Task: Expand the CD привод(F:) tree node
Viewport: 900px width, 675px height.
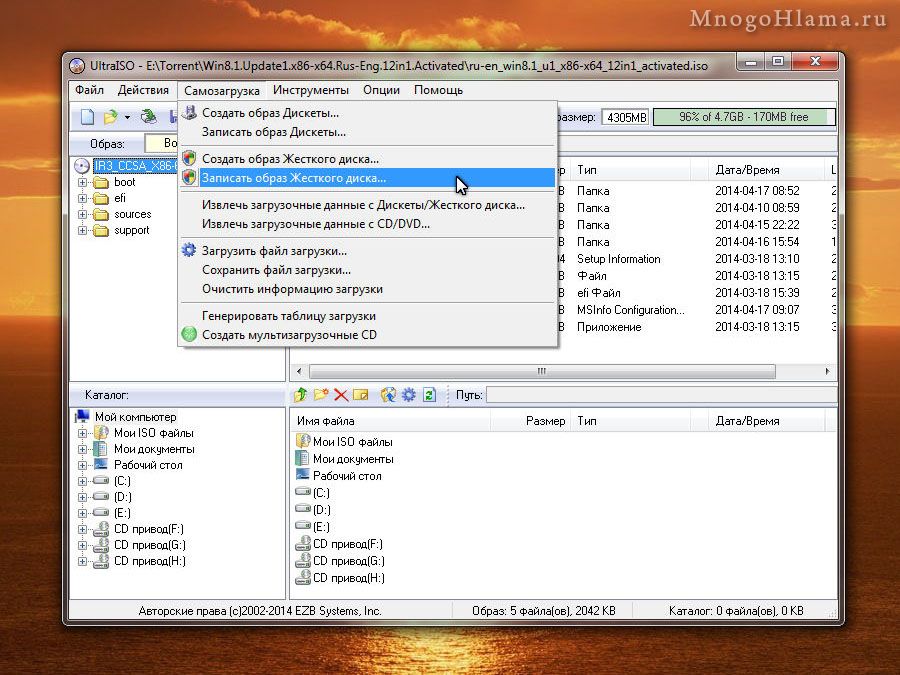Action: (83, 529)
